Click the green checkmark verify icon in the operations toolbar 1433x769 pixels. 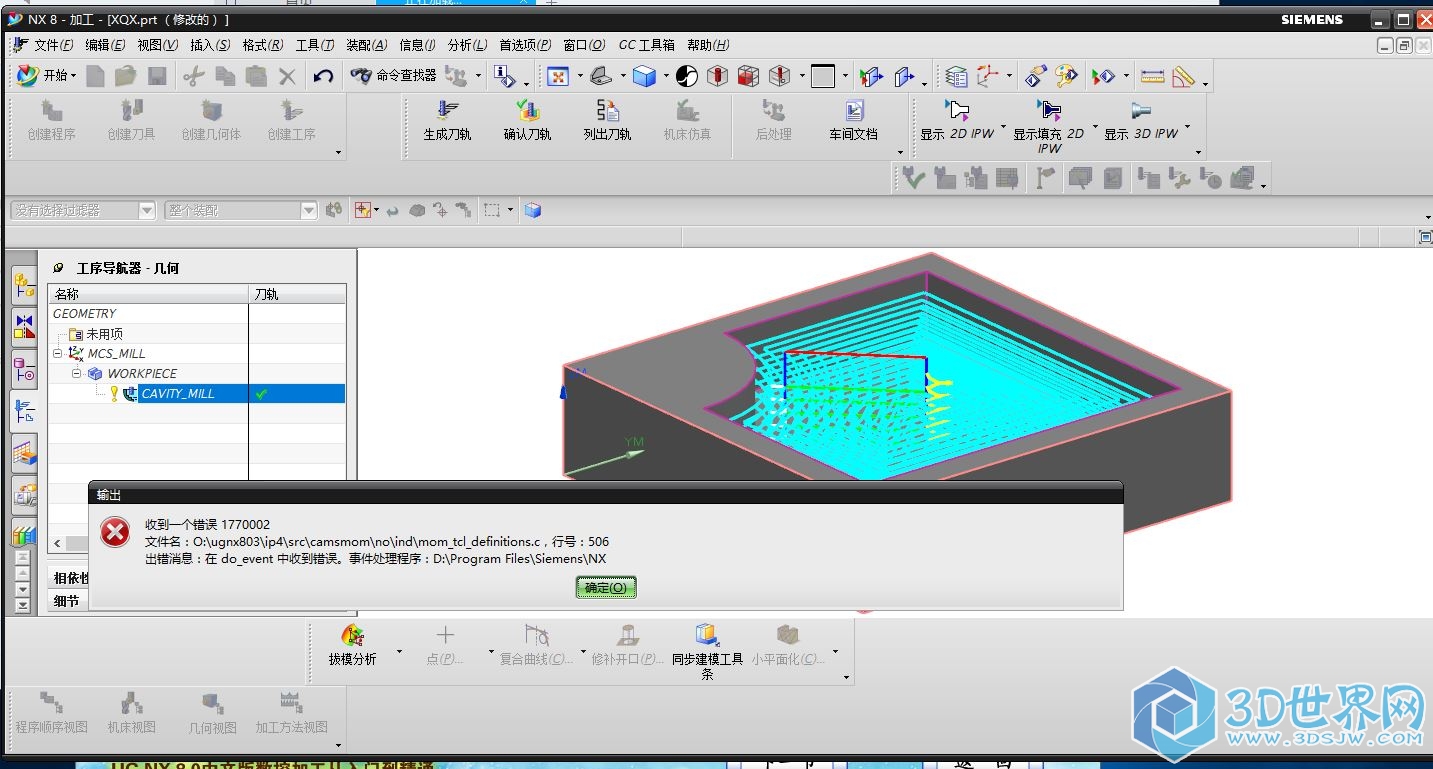pyautogui.click(x=912, y=178)
